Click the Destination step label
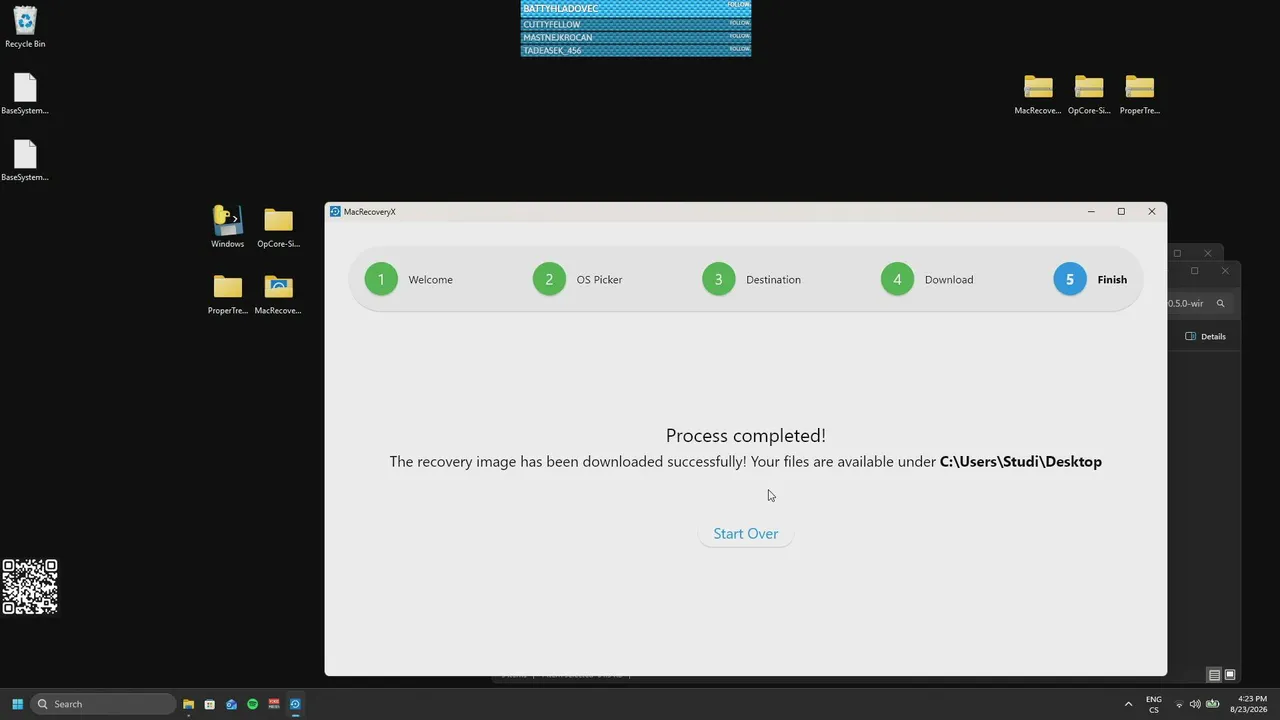The image size is (1280, 720). click(773, 280)
